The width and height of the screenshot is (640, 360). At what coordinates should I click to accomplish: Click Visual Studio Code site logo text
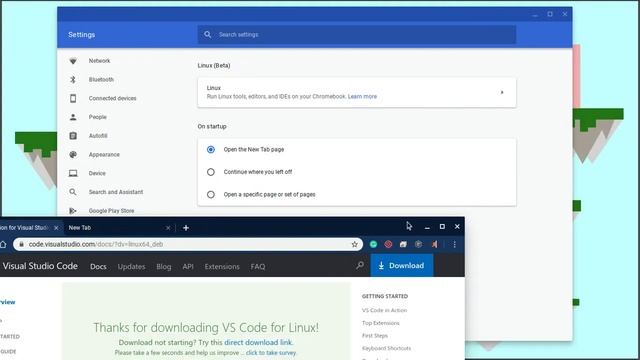pyautogui.click(x=40, y=266)
